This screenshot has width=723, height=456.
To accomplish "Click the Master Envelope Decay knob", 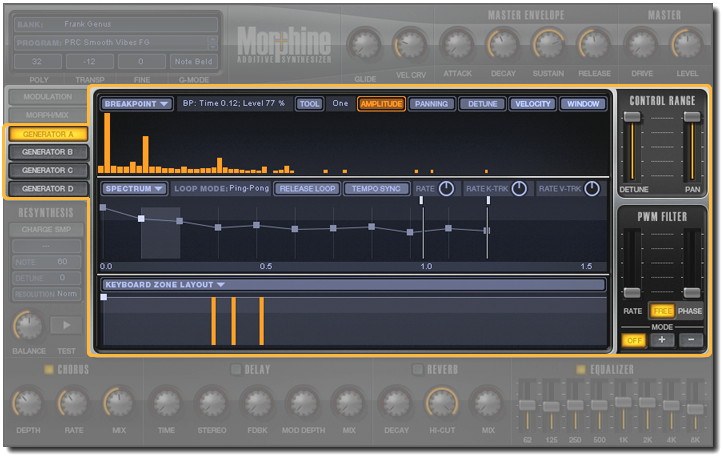I will 503,44.
